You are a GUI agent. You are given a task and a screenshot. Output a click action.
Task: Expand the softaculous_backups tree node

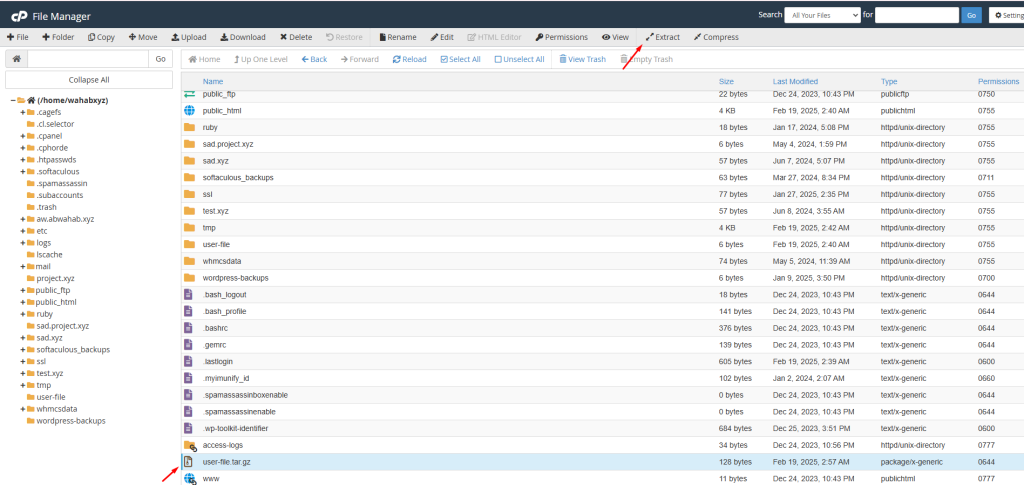[x=22, y=350]
